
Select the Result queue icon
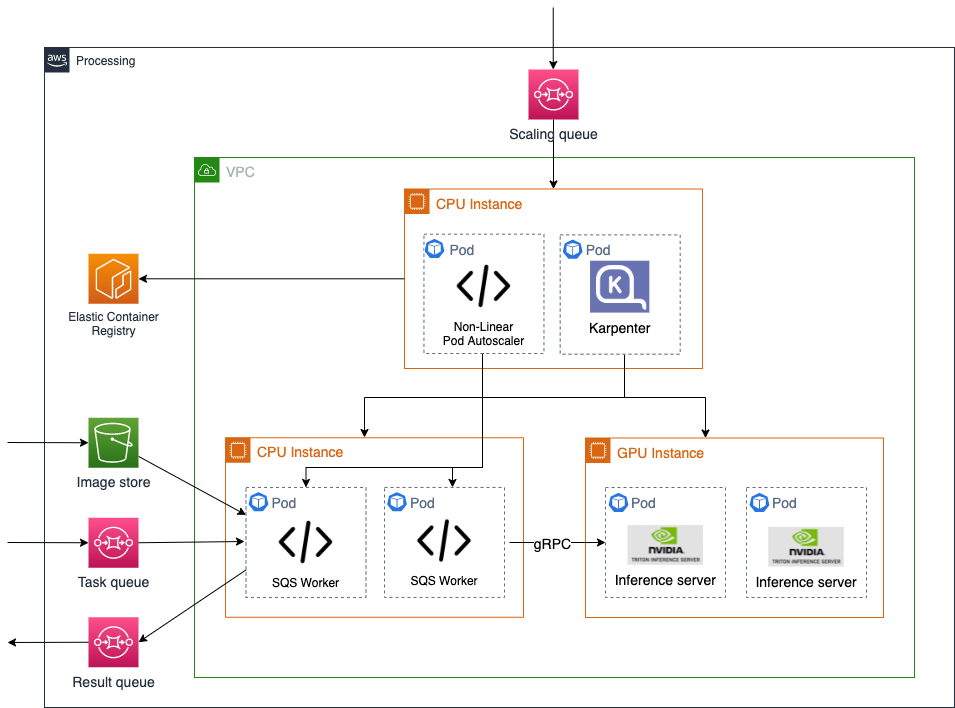pyautogui.click(x=112, y=642)
